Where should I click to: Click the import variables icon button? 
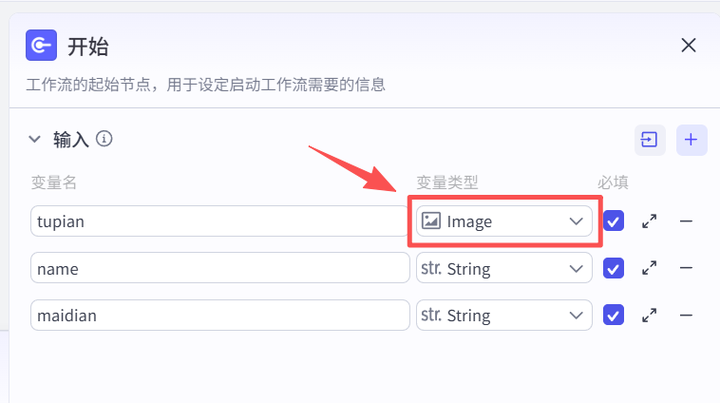tap(649, 140)
